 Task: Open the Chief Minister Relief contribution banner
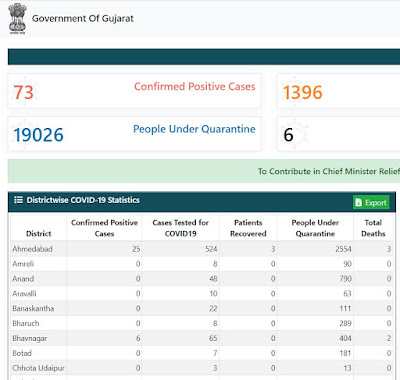tap(204, 171)
